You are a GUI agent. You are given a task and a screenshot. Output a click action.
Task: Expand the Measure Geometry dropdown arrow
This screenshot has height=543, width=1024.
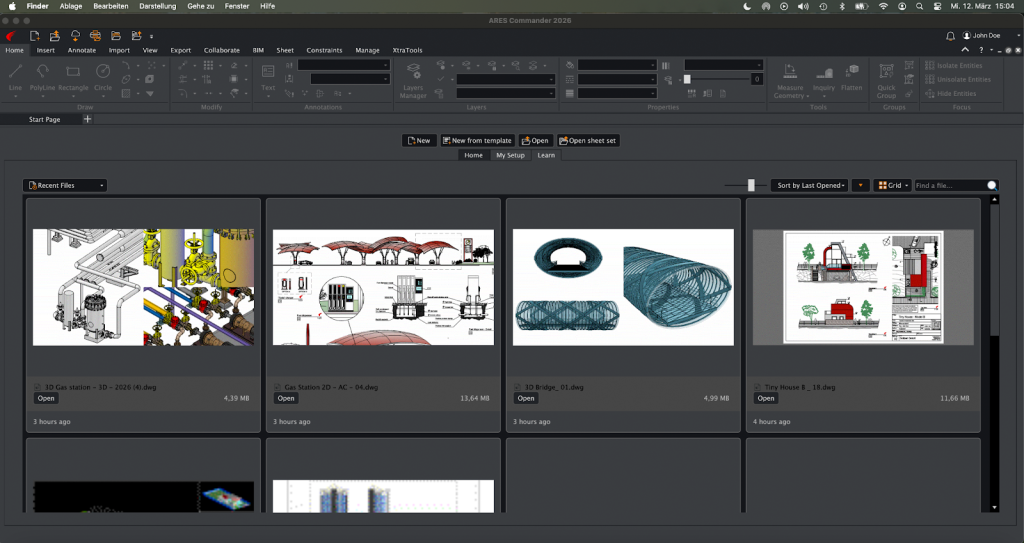[x=808, y=96]
